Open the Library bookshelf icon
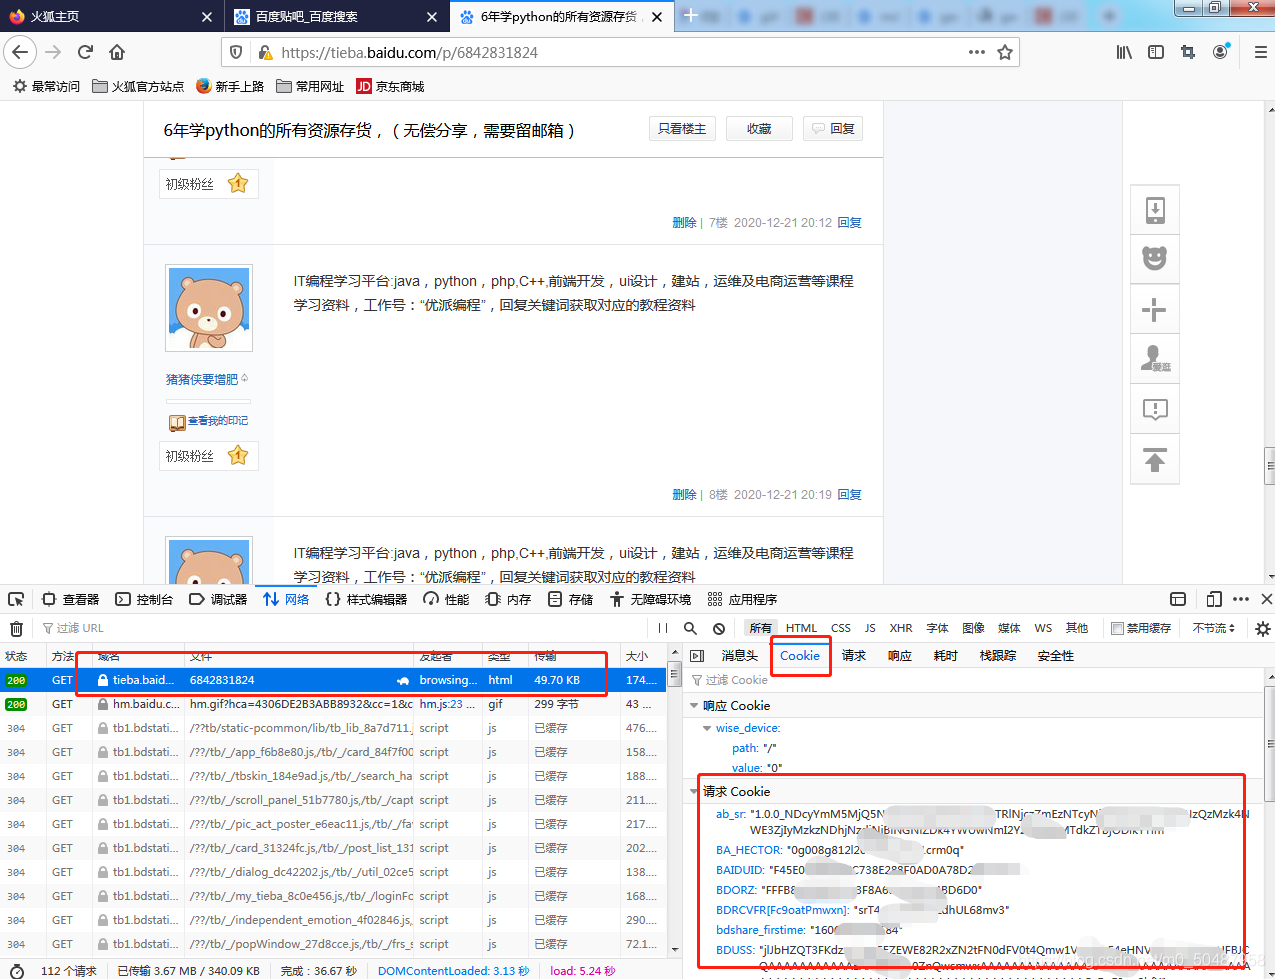 1123,52
